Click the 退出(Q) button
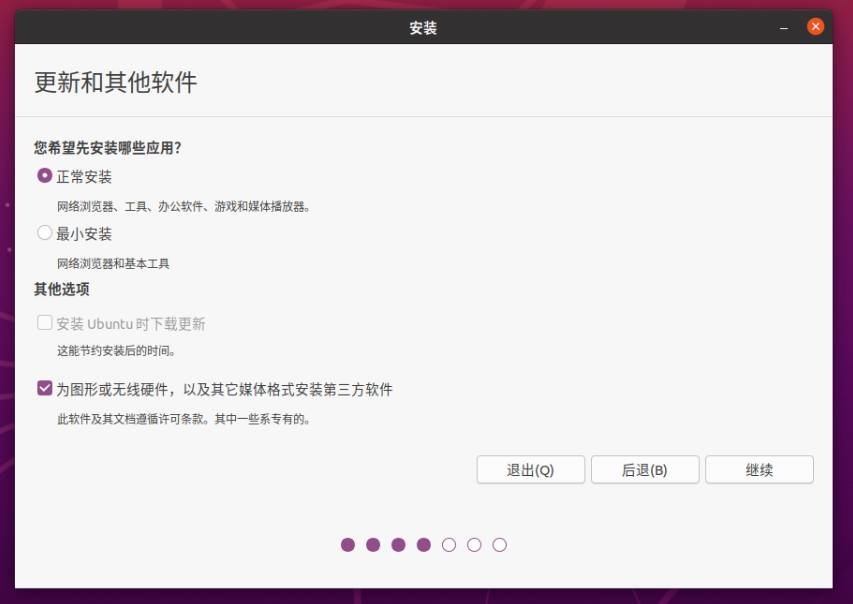The width and height of the screenshot is (853, 604). click(530, 470)
